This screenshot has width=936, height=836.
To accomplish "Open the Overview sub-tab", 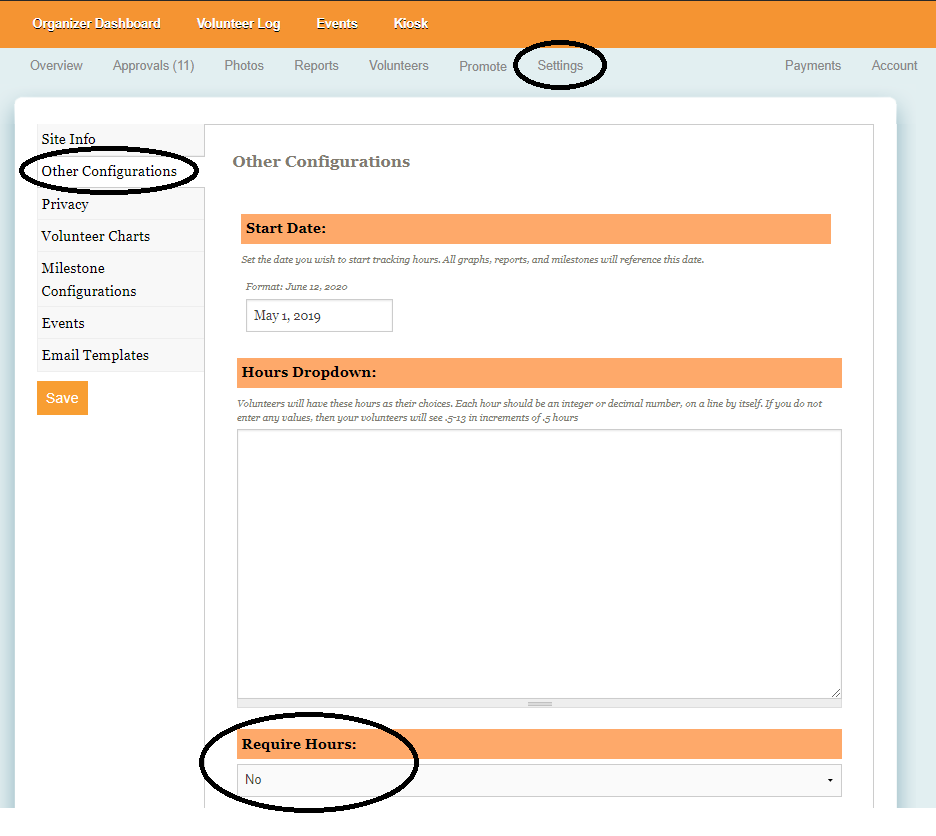I will (x=57, y=65).
